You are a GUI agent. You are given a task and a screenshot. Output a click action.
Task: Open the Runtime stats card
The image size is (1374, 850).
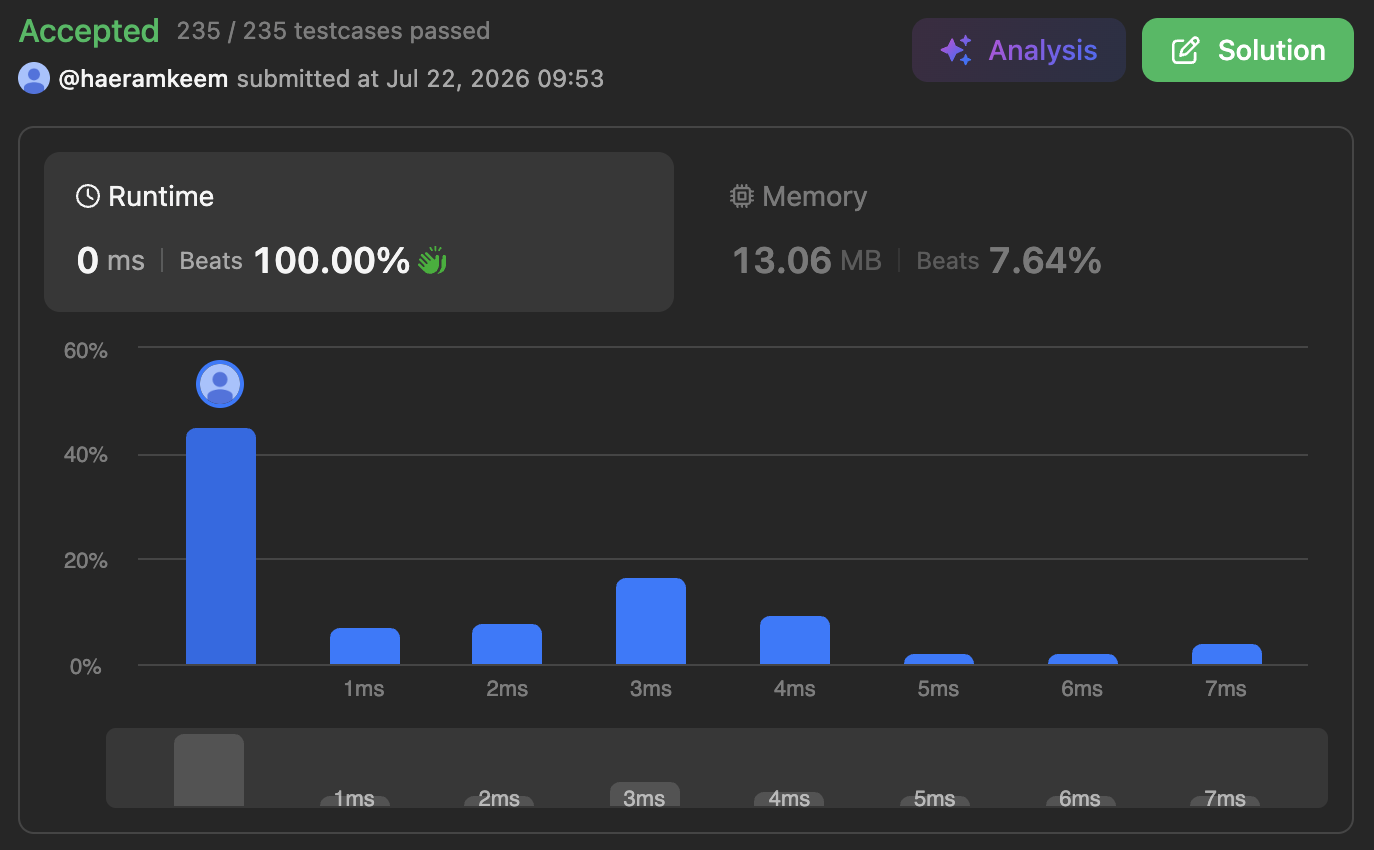tap(359, 232)
